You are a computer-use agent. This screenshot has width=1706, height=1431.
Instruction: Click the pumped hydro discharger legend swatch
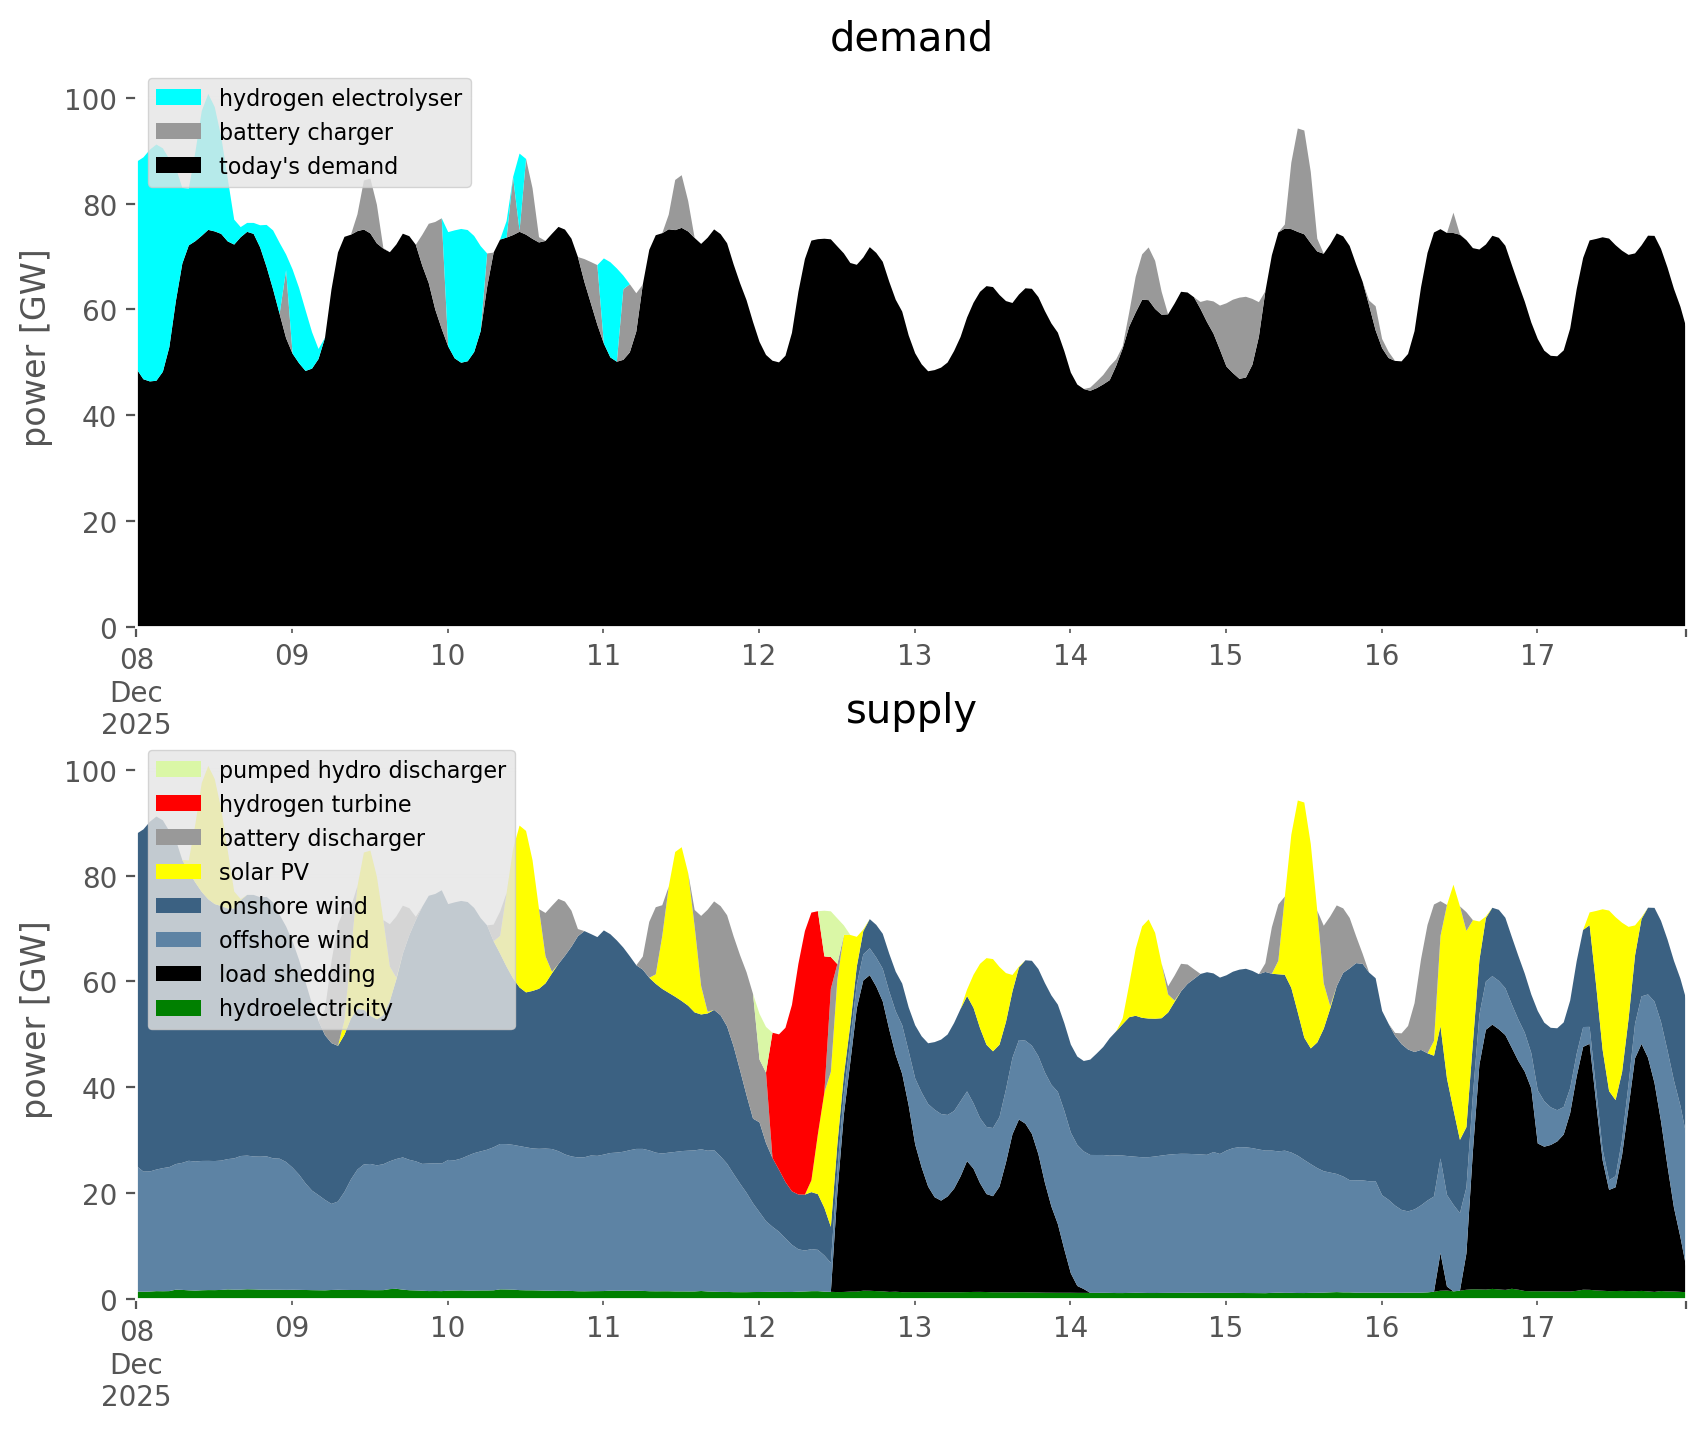pos(178,770)
